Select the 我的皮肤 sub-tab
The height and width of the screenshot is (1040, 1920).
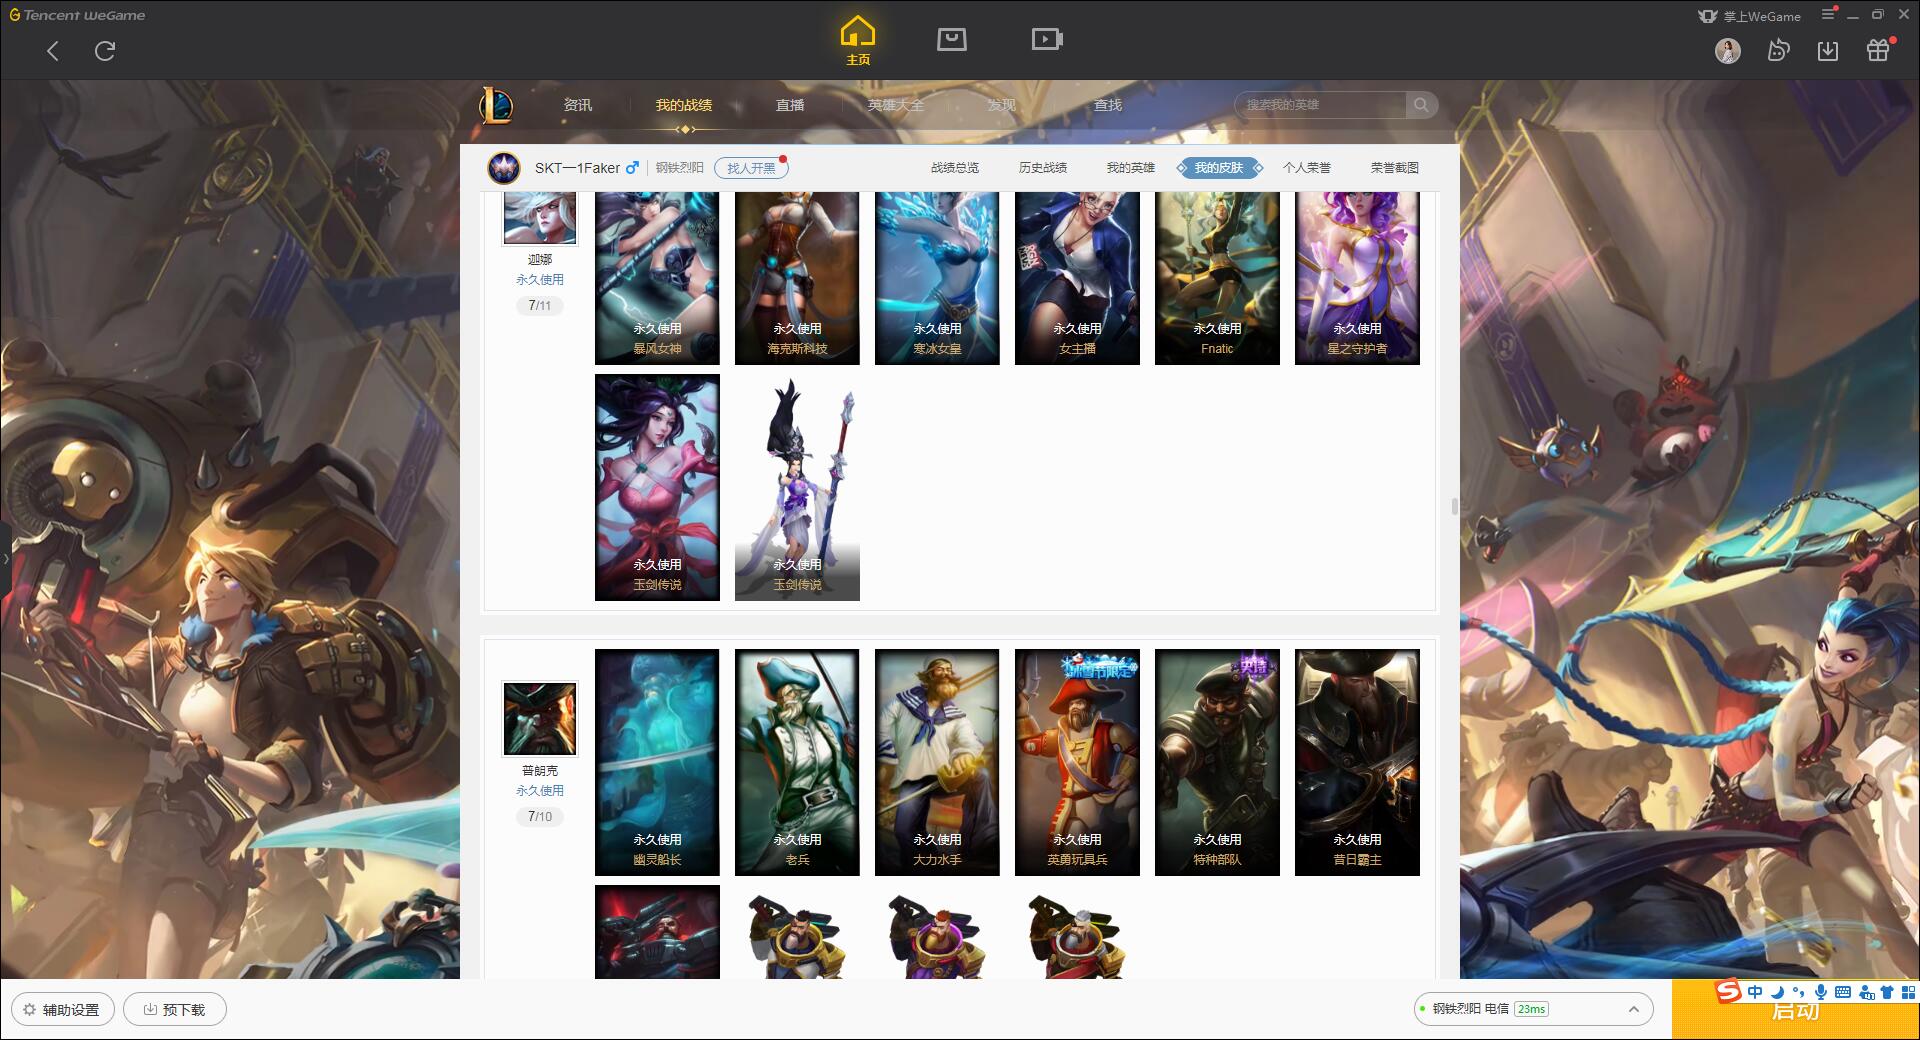pos(1219,168)
